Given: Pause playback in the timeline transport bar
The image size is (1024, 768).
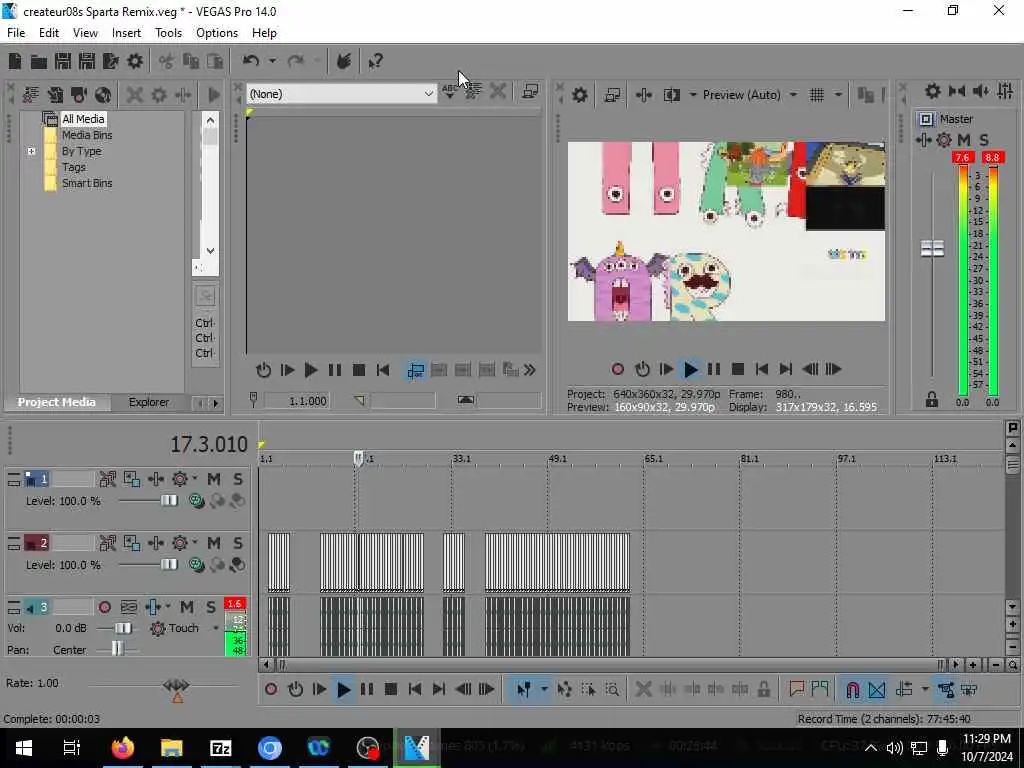Looking at the screenshot, I should (x=367, y=690).
